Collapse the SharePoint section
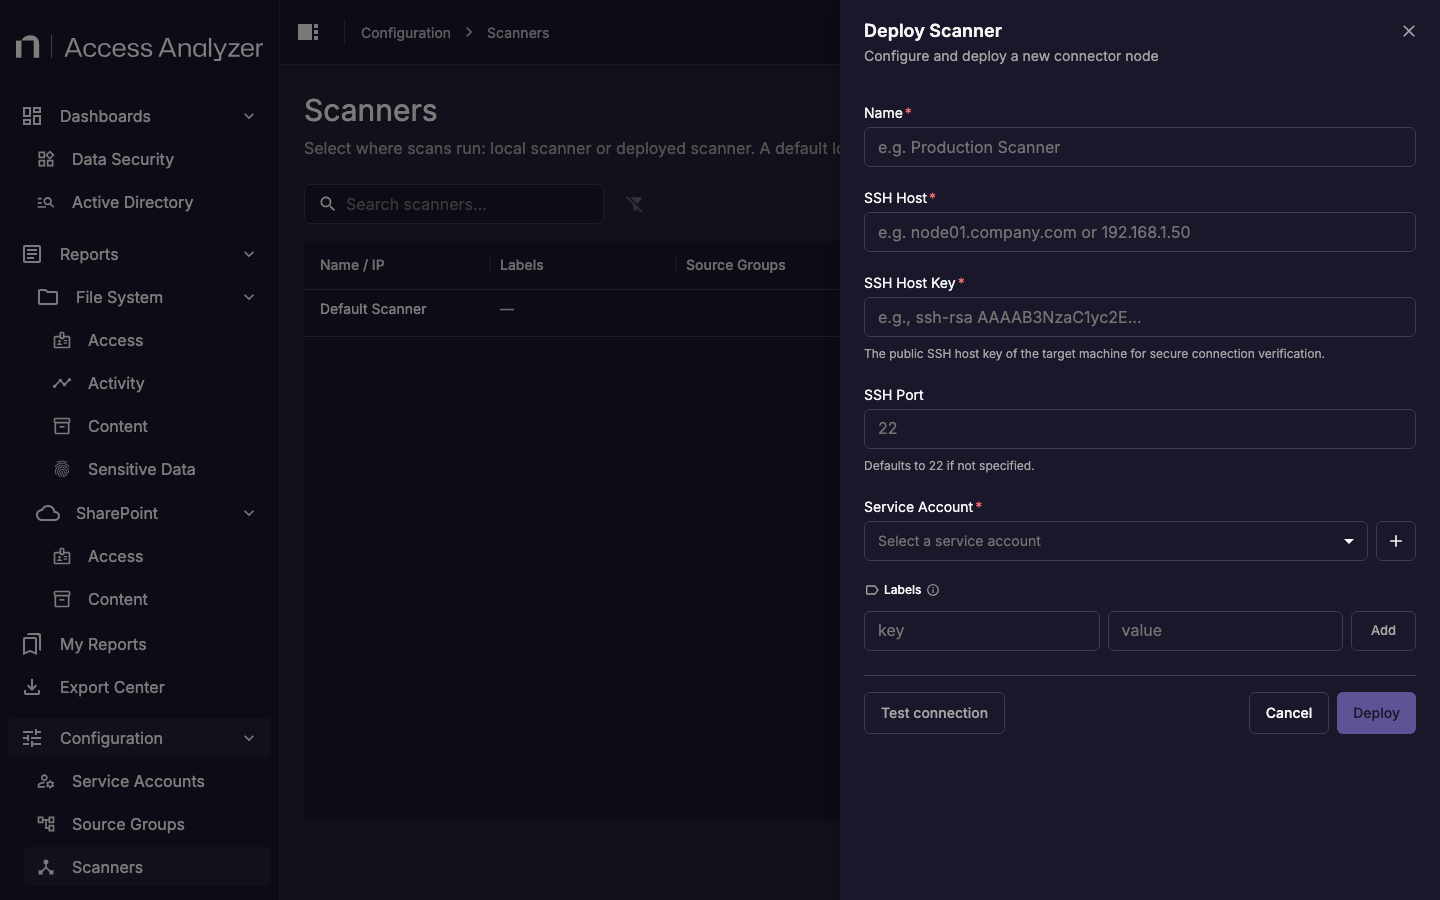 pyautogui.click(x=248, y=513)
